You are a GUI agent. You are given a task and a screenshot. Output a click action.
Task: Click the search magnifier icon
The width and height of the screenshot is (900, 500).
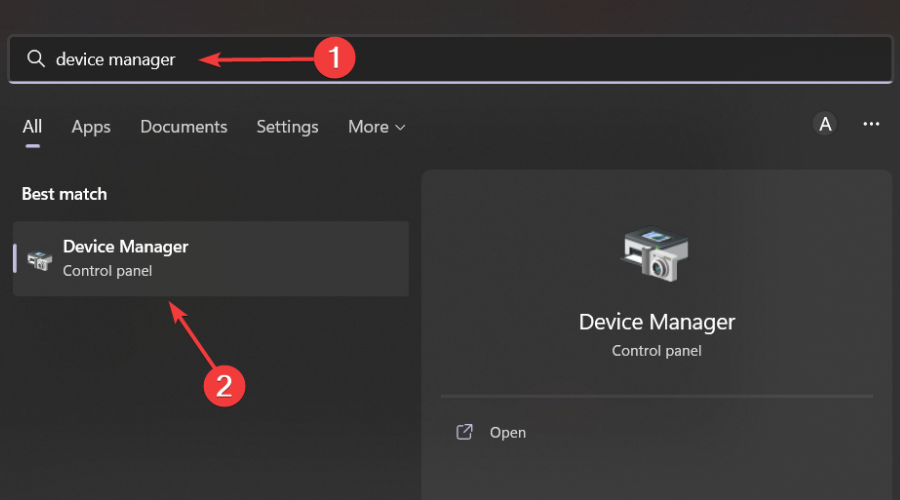pos(36,59)
